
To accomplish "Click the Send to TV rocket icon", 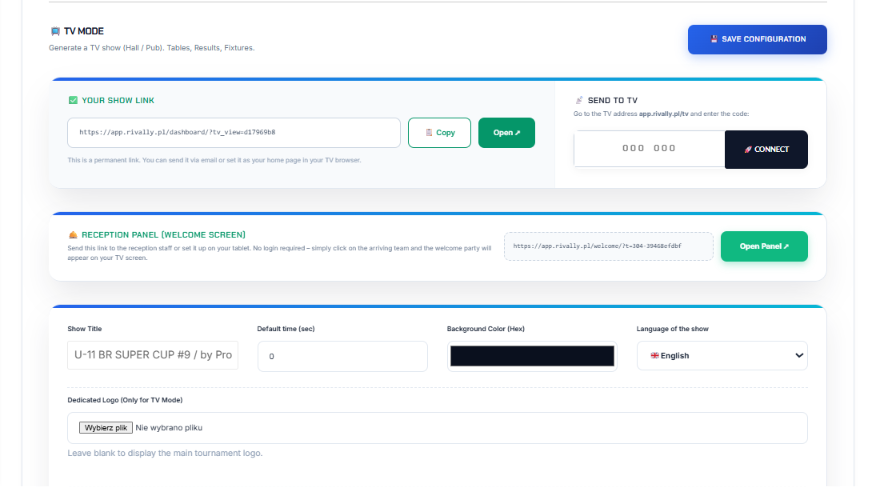I will 579,101.
